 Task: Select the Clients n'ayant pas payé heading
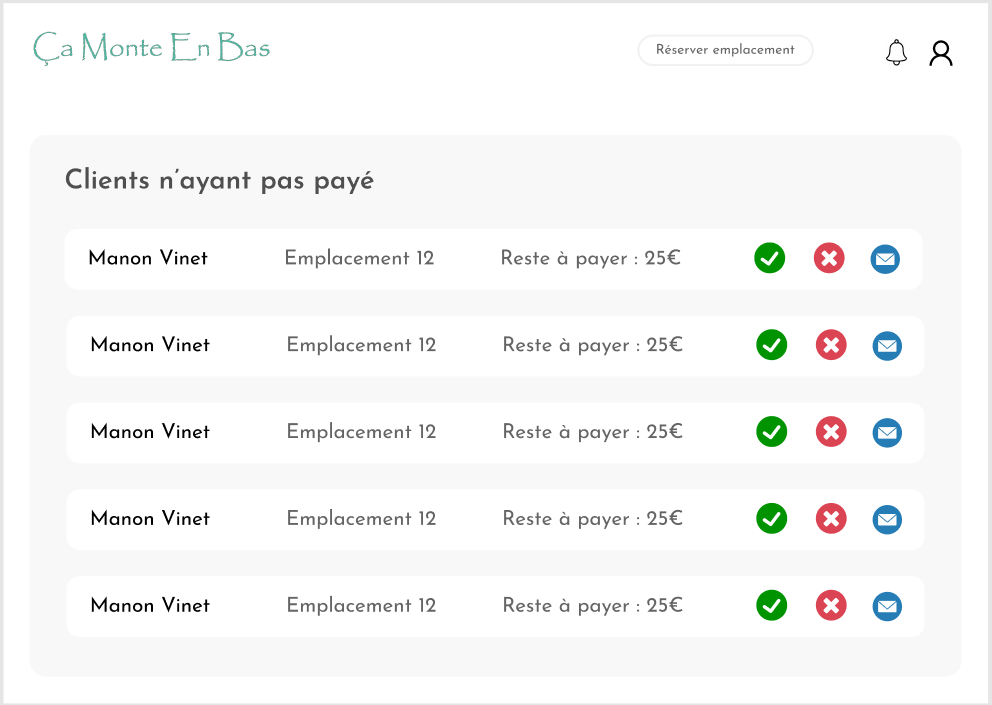(x=219, y=181)
